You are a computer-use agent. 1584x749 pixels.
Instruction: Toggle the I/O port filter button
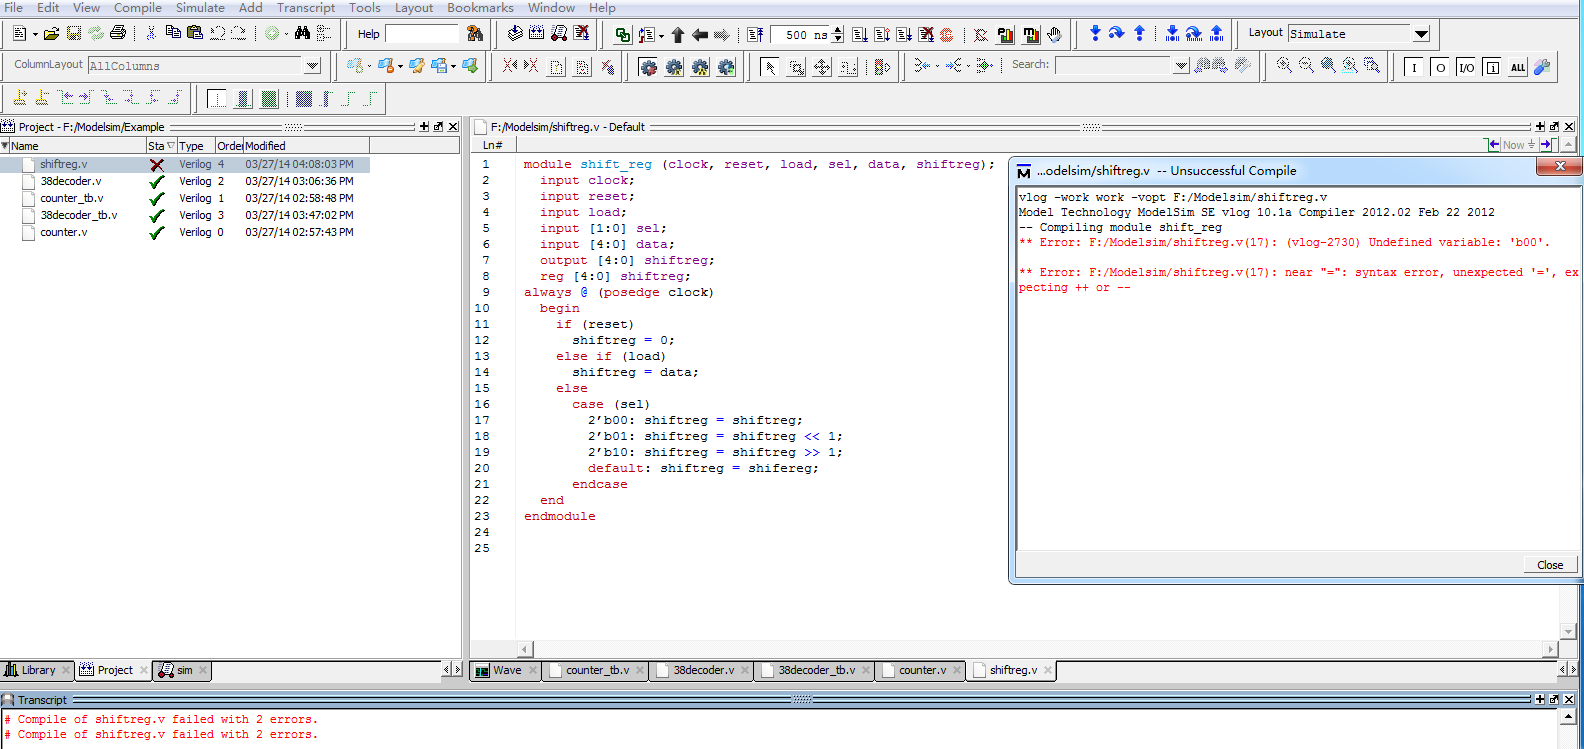pyautogui.click(x=1466, y=67)
